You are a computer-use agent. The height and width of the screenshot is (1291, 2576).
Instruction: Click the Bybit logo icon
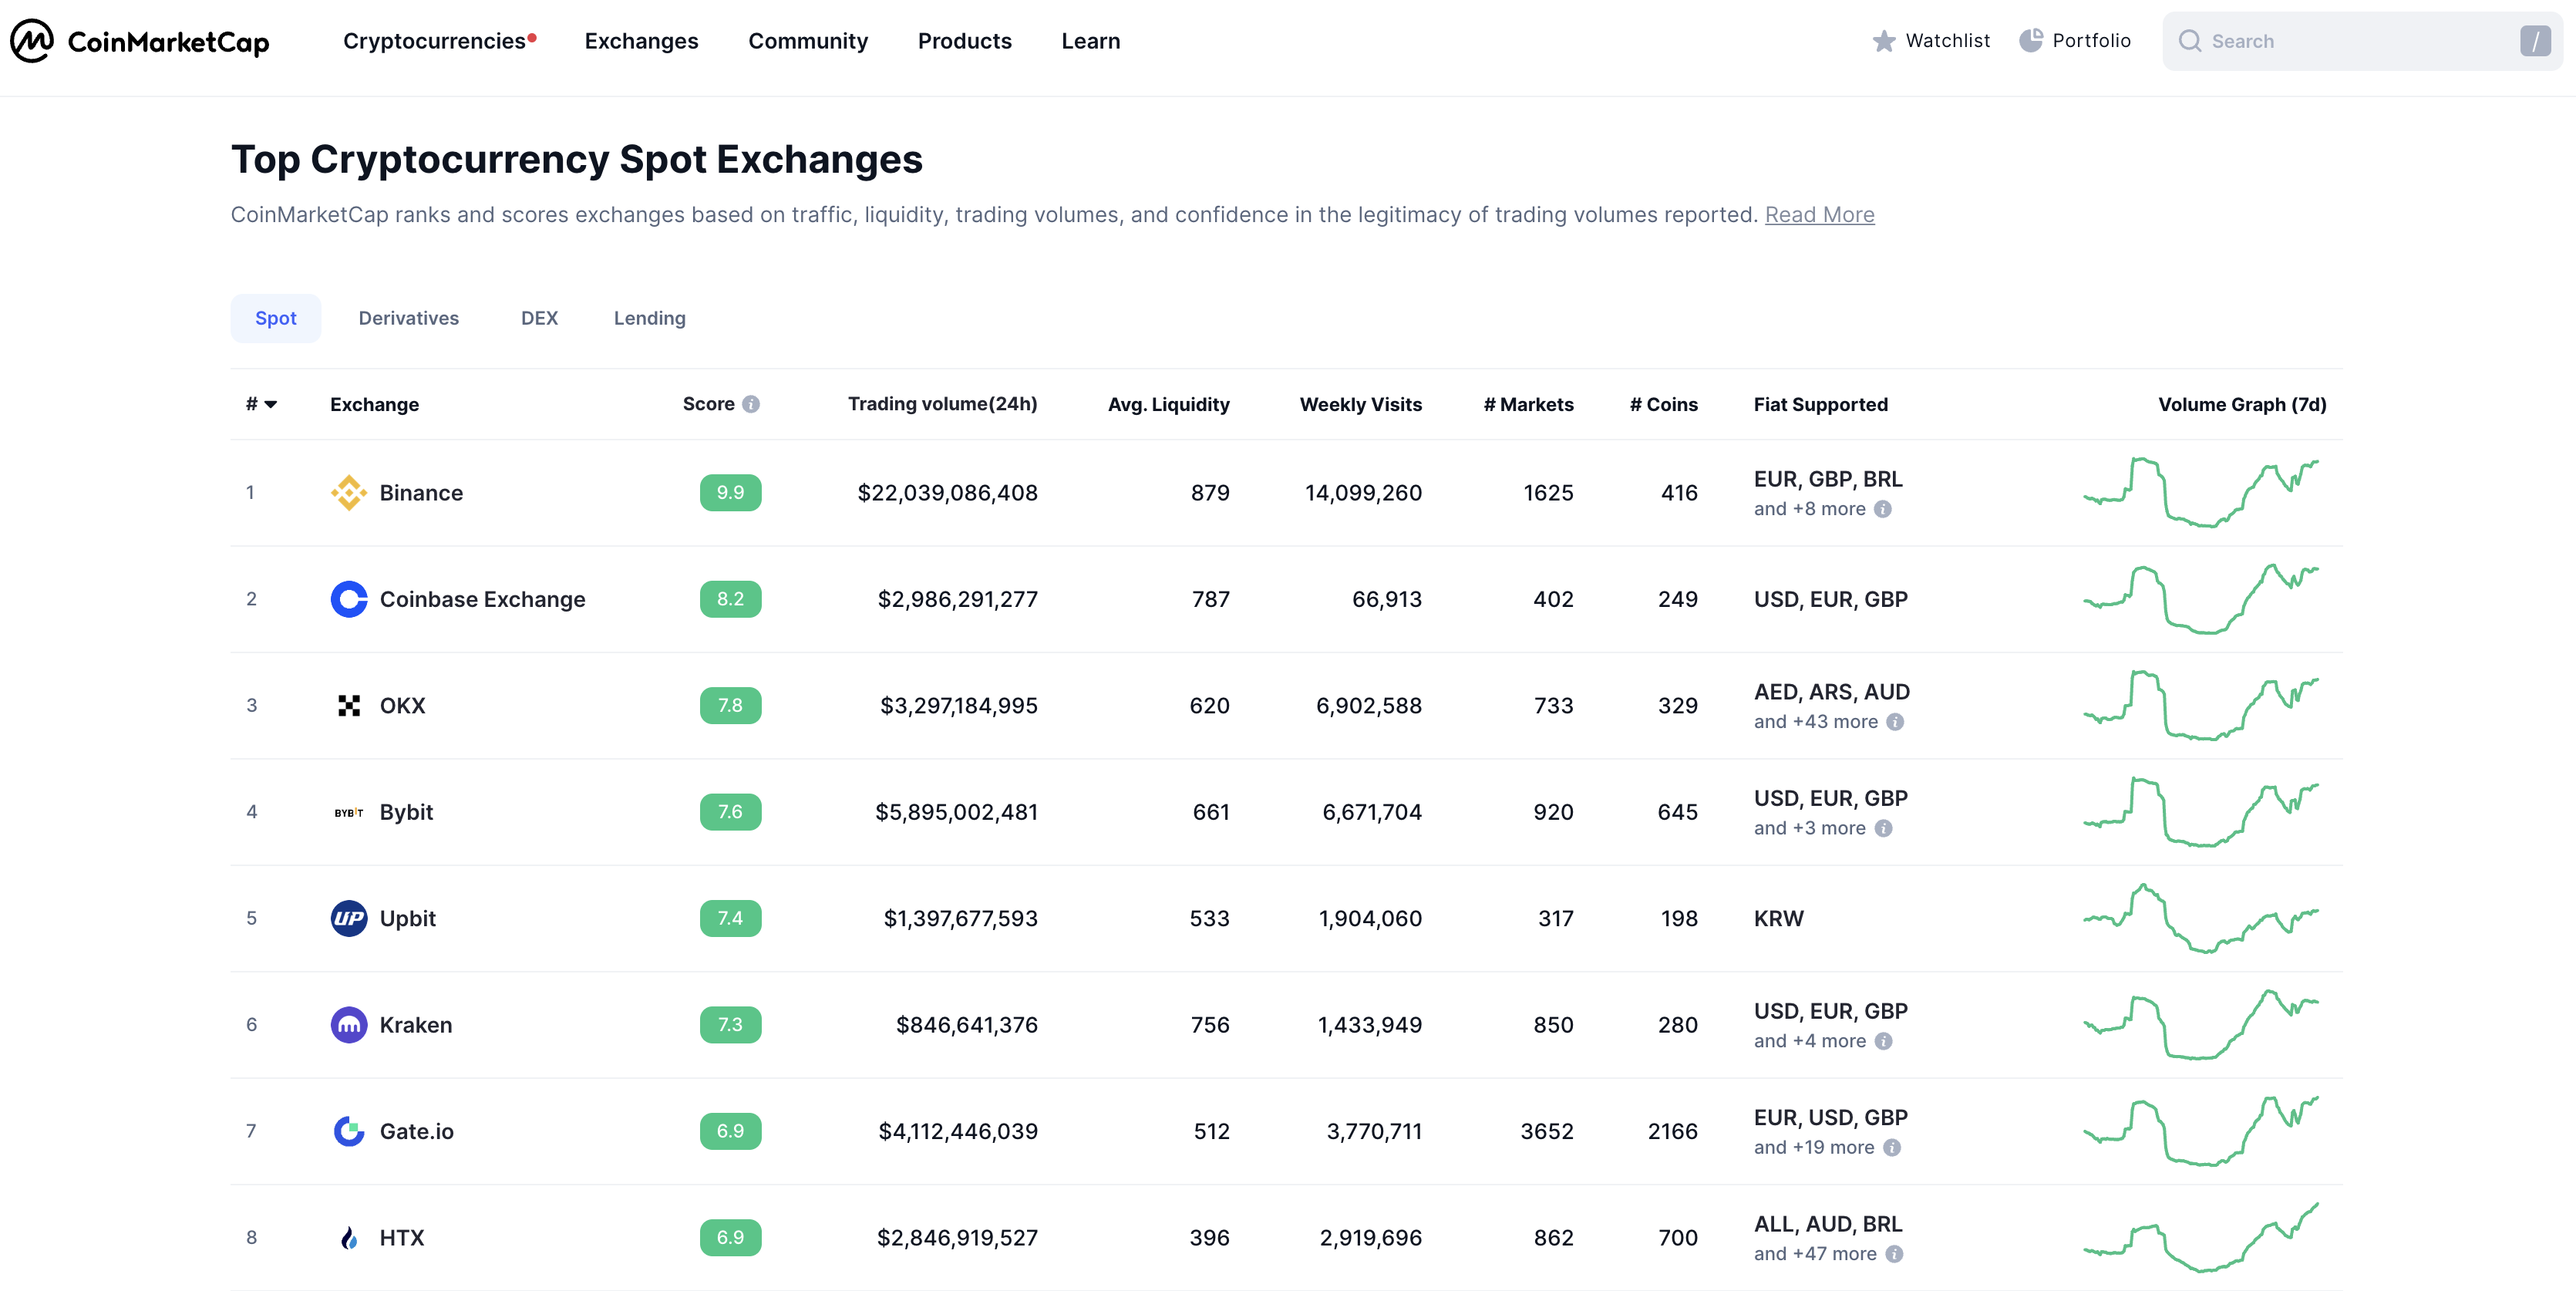[349, 812]
